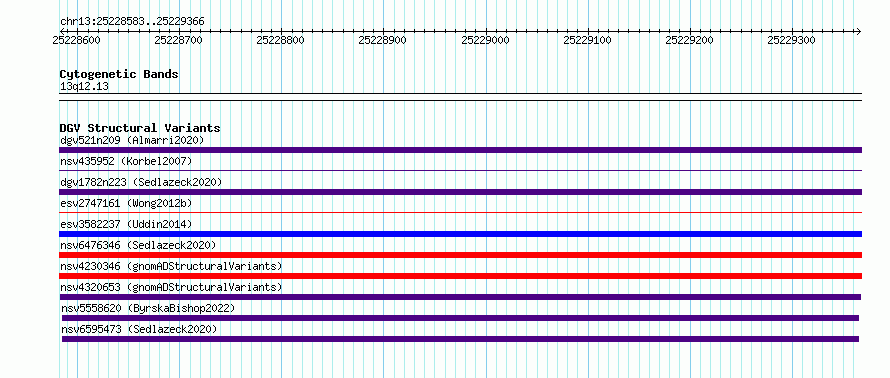Open the nsv4320653 (gnomADStructuralVariants) label
This screenshot has height=378, width=890.
pos(171,287)
